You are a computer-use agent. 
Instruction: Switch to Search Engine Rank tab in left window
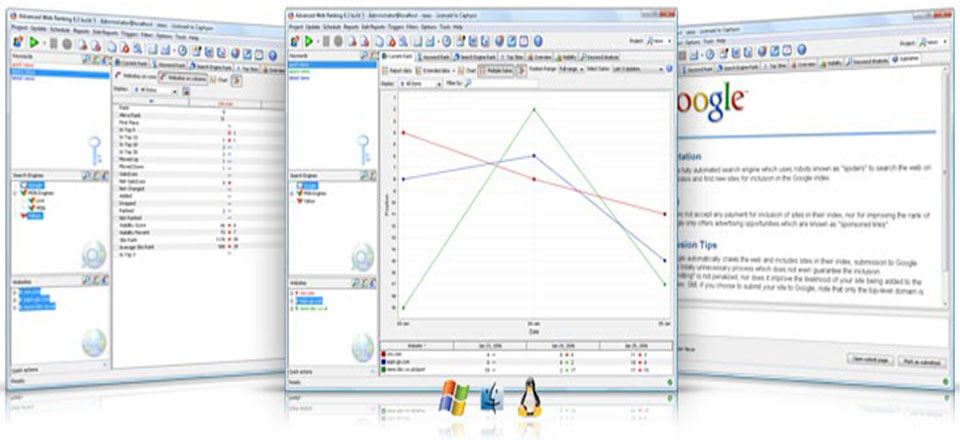click(211, 65)
